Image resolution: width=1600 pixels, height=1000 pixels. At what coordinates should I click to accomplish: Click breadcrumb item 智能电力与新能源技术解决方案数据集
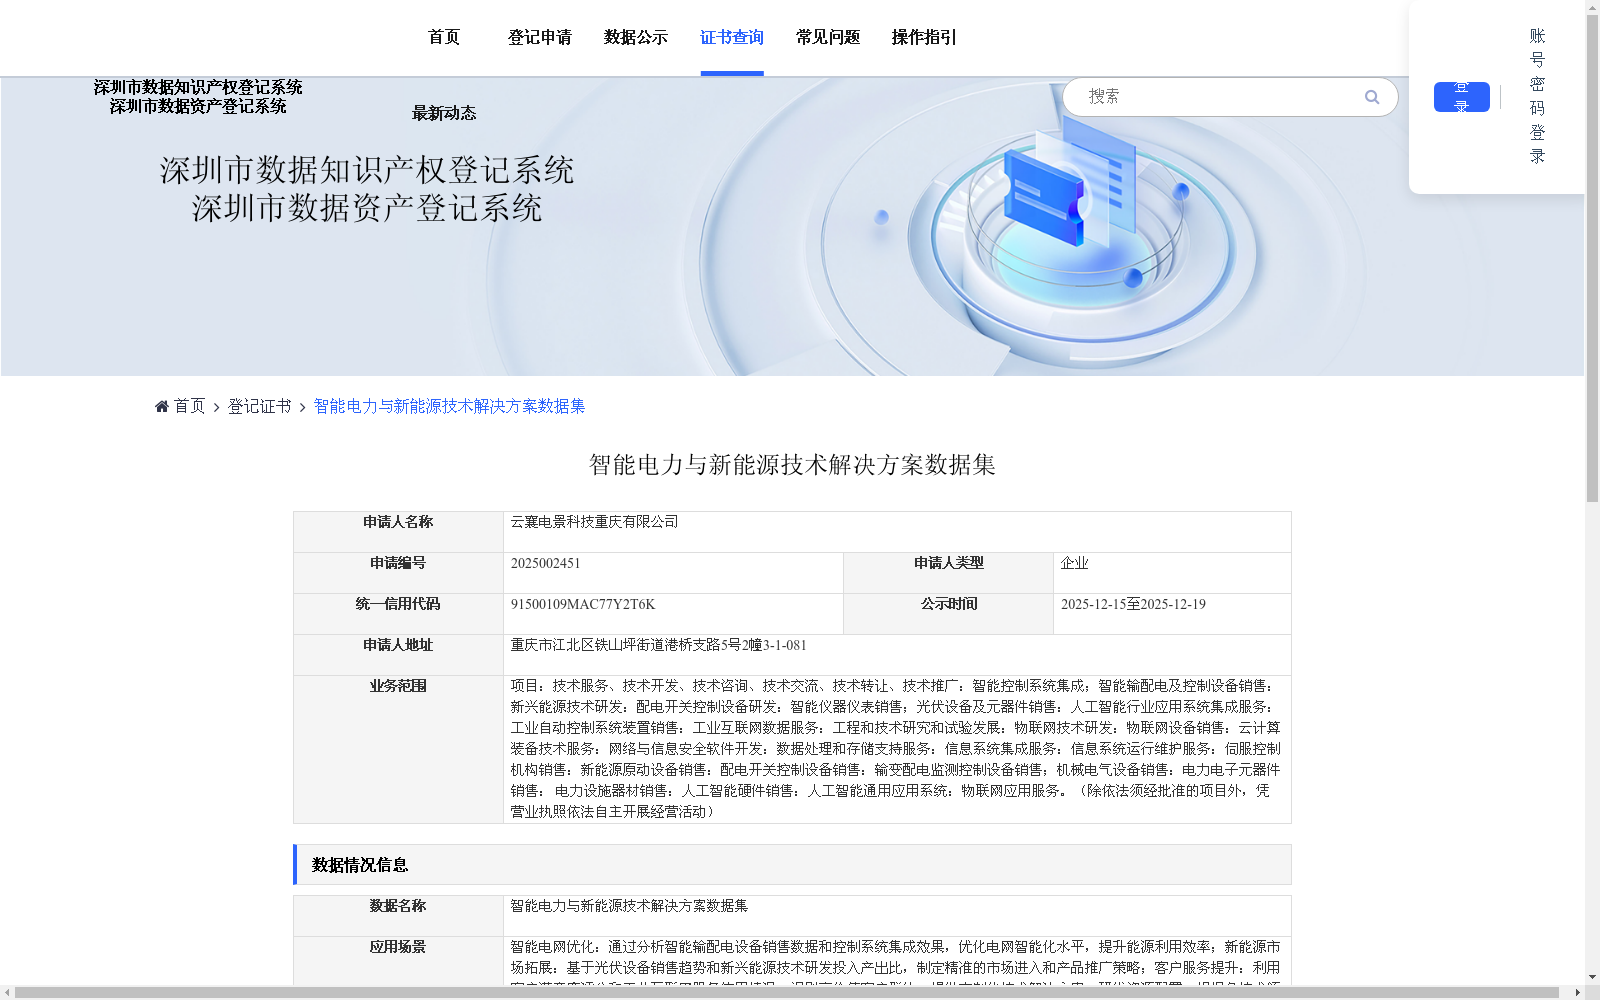tap(449, 406)
